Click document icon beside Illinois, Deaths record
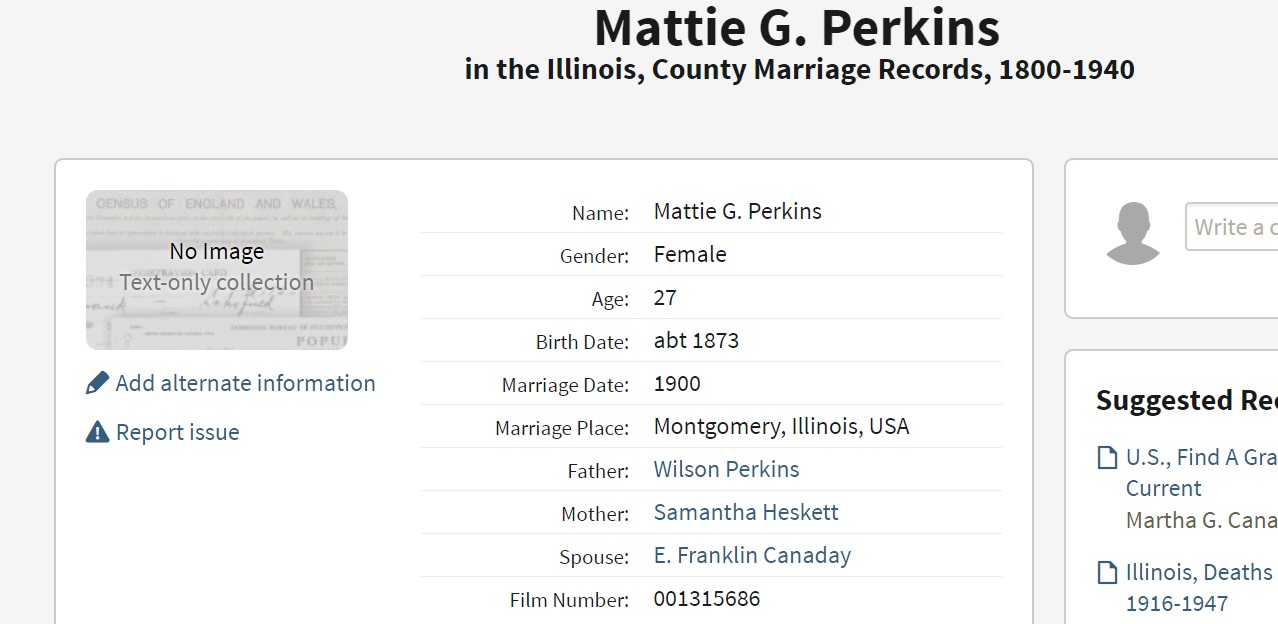 point(1107,573)
